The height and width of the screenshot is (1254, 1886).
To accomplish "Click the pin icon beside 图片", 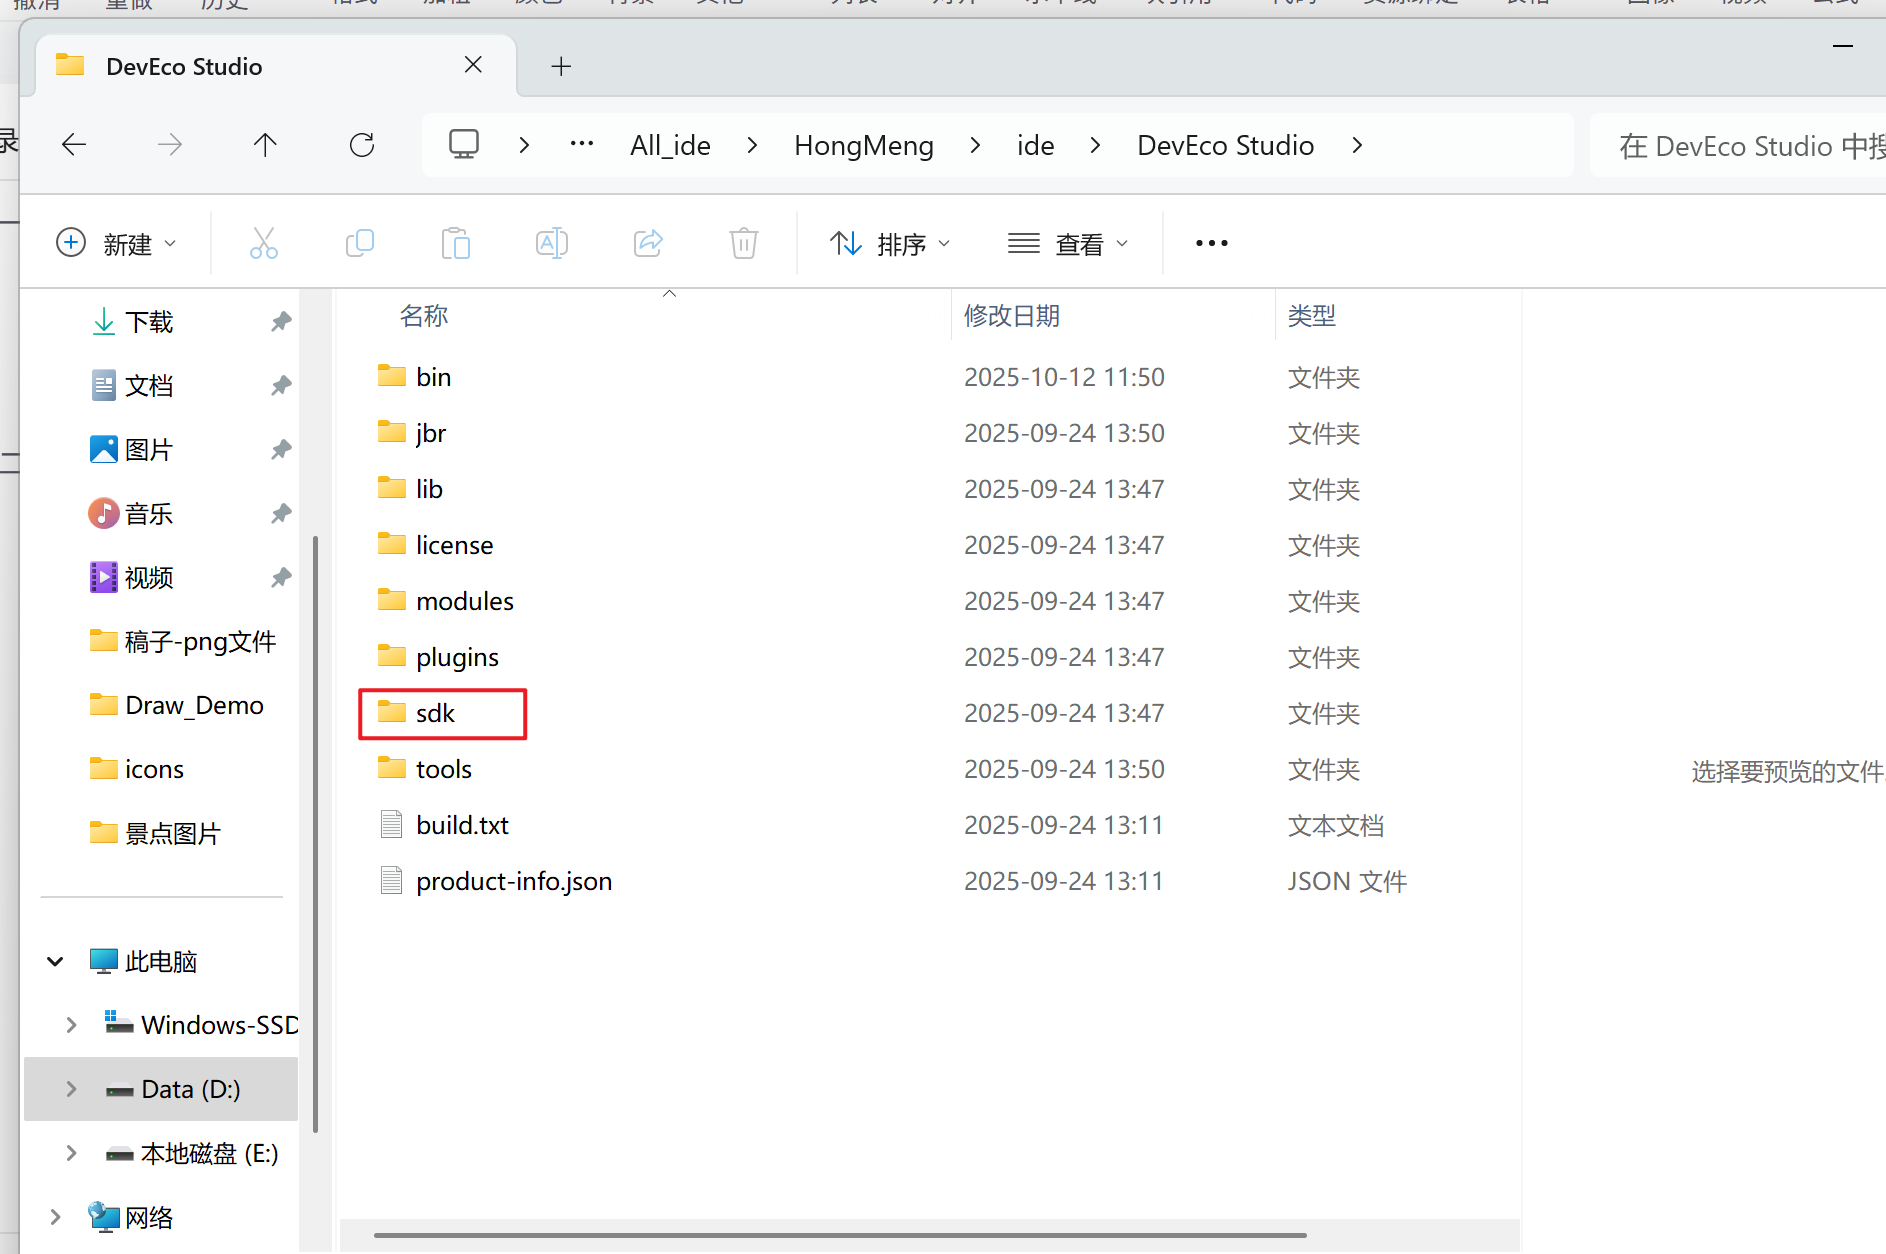I will (281, 449).
